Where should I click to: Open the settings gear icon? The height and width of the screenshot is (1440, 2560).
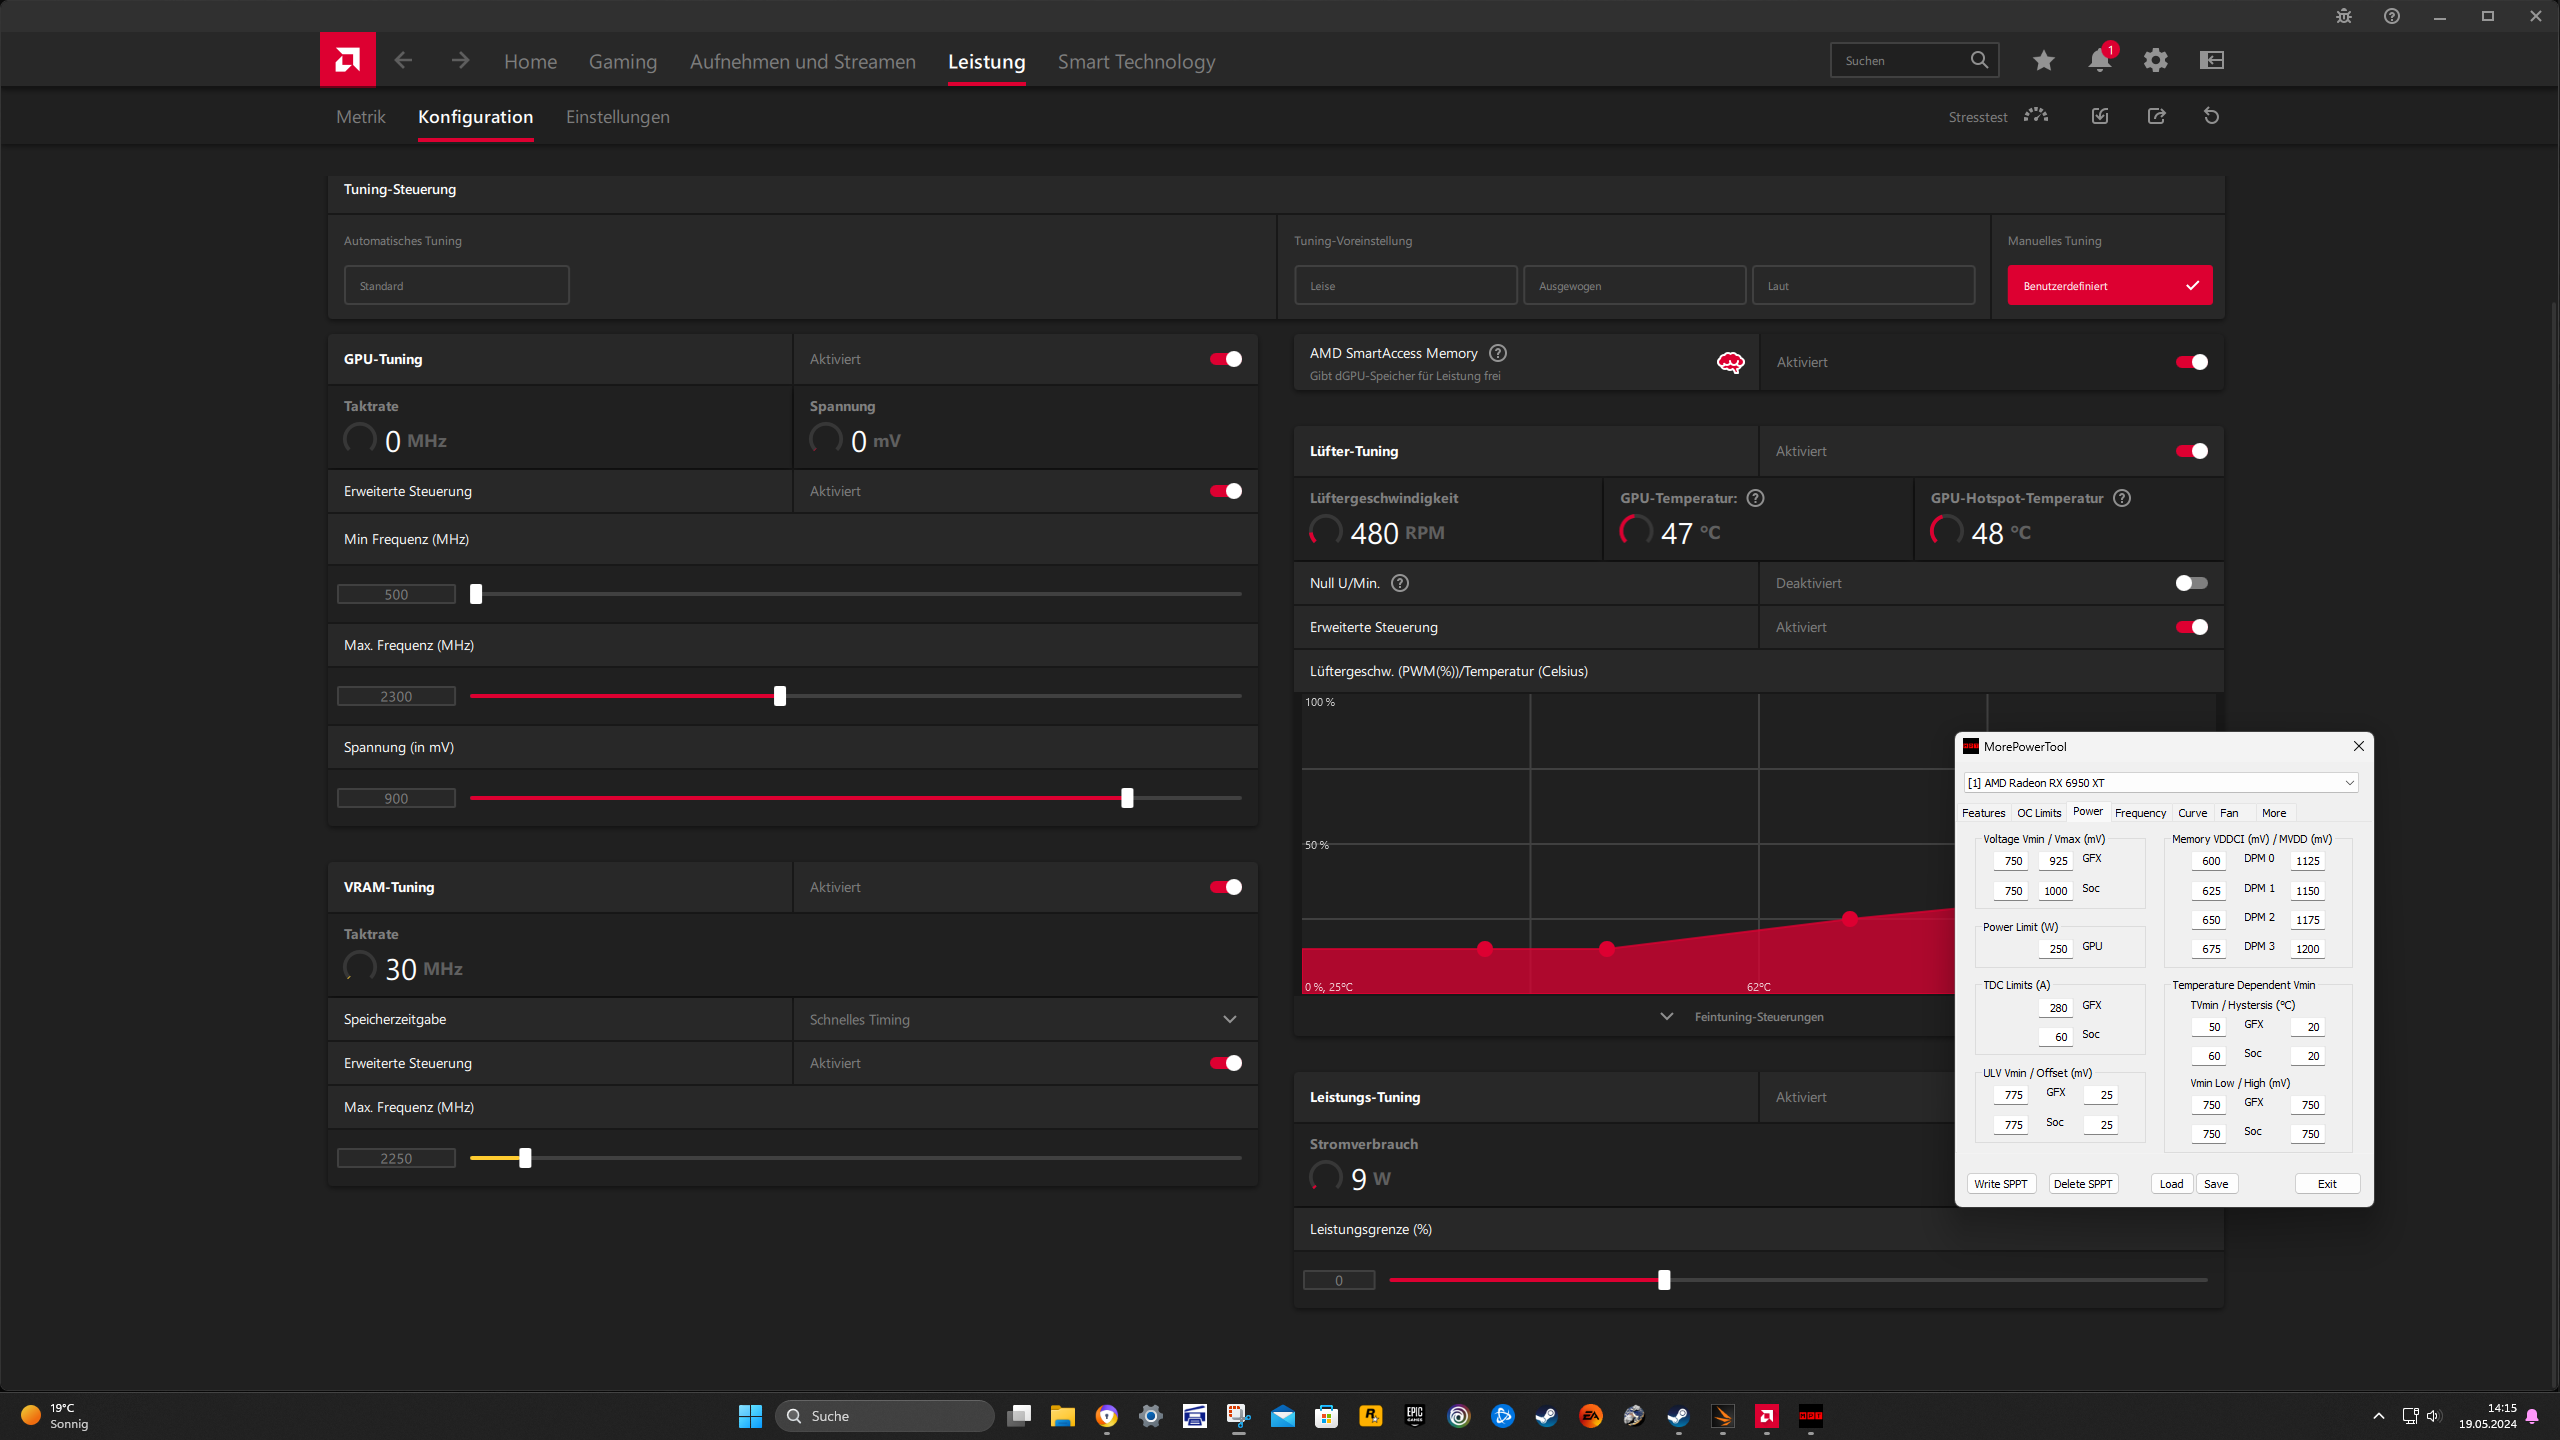click(2155, 60)
